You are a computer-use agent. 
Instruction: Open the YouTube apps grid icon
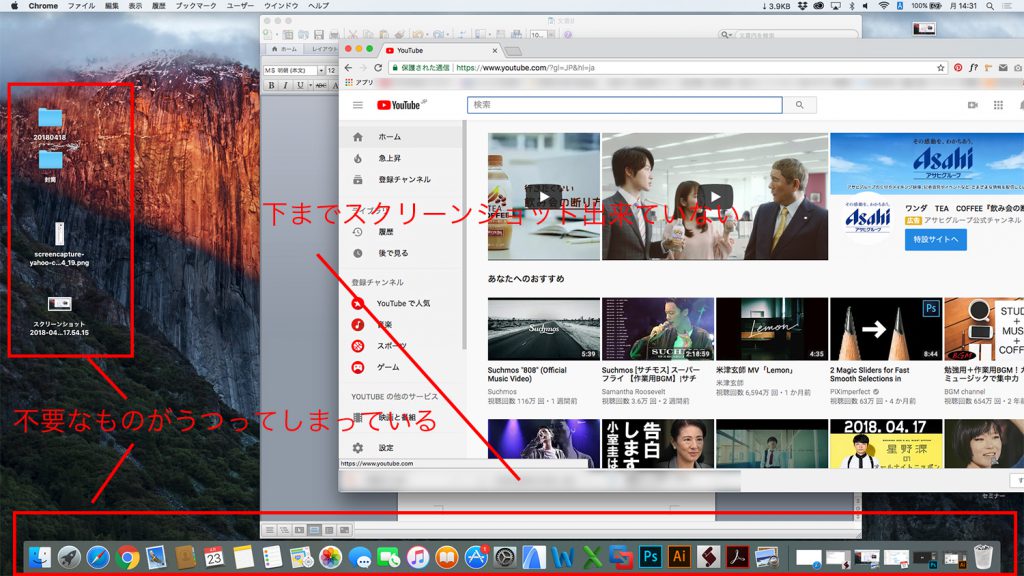coord(997,105)
